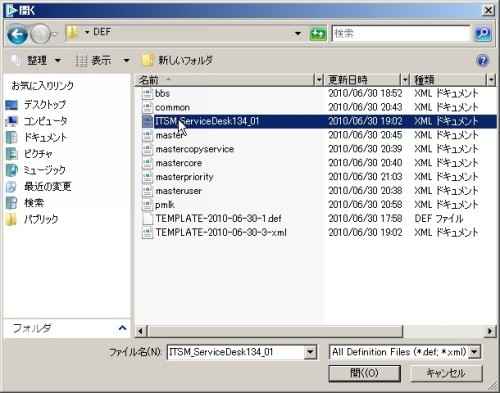The height and width of the screenshot is (393, 500).
Task: Click the コンピュータ icon in sidebar
Action: point(11,121)
